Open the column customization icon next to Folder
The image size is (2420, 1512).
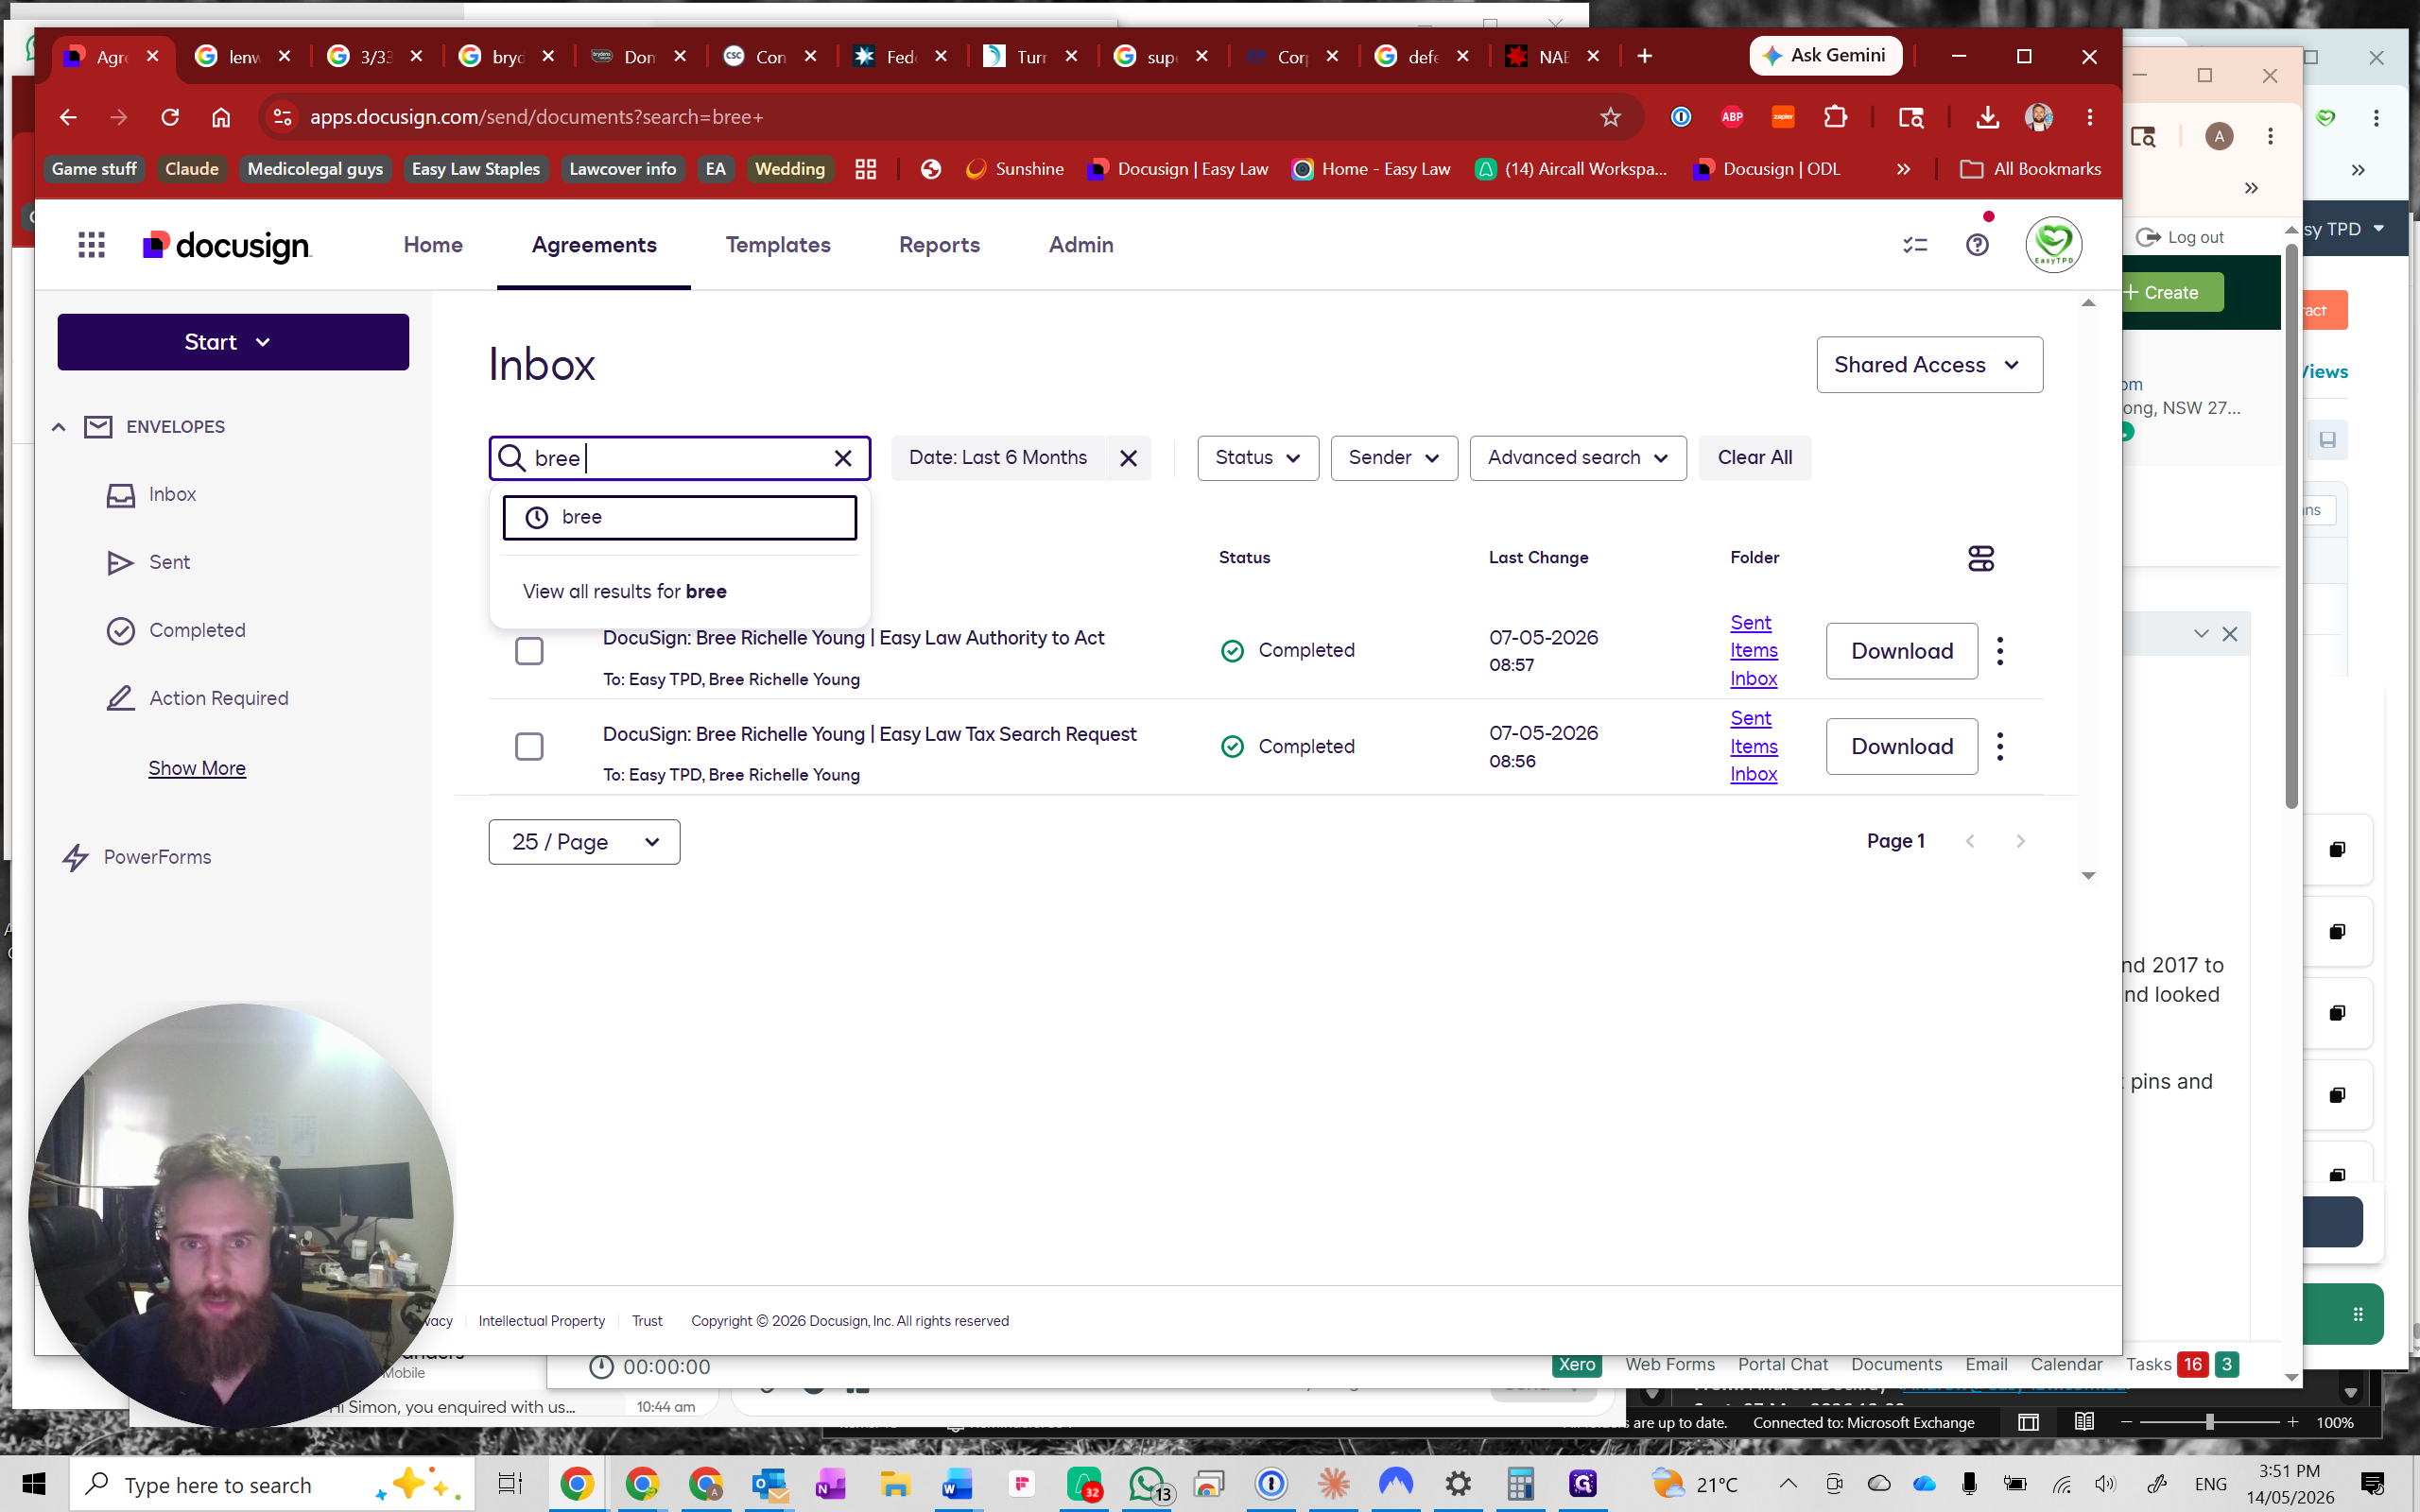1980,558
